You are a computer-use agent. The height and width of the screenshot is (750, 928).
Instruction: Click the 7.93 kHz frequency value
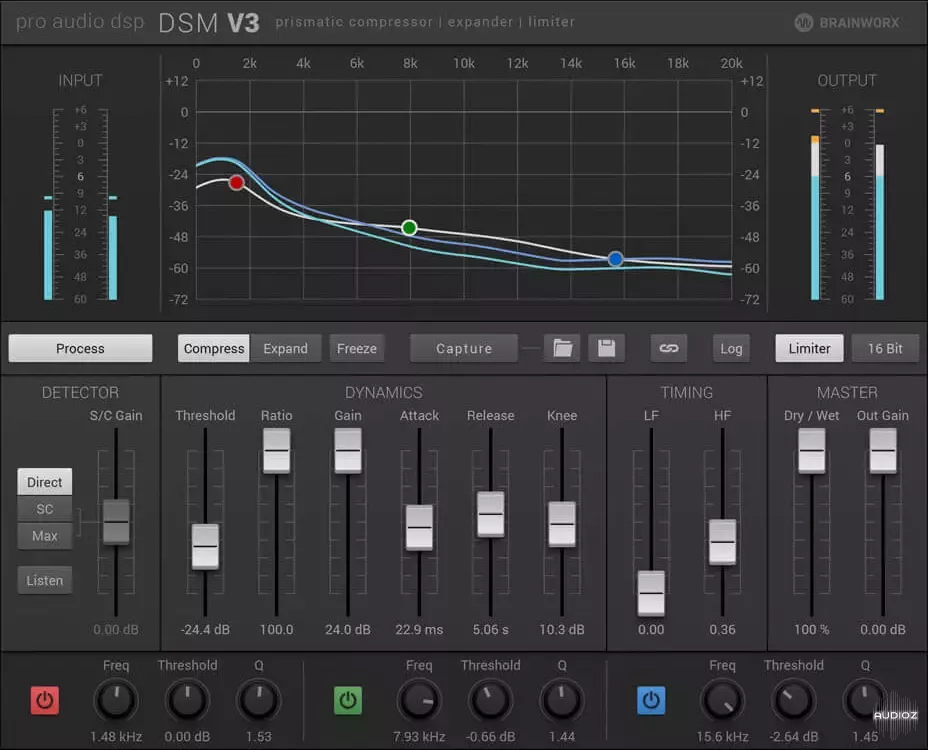419,736
